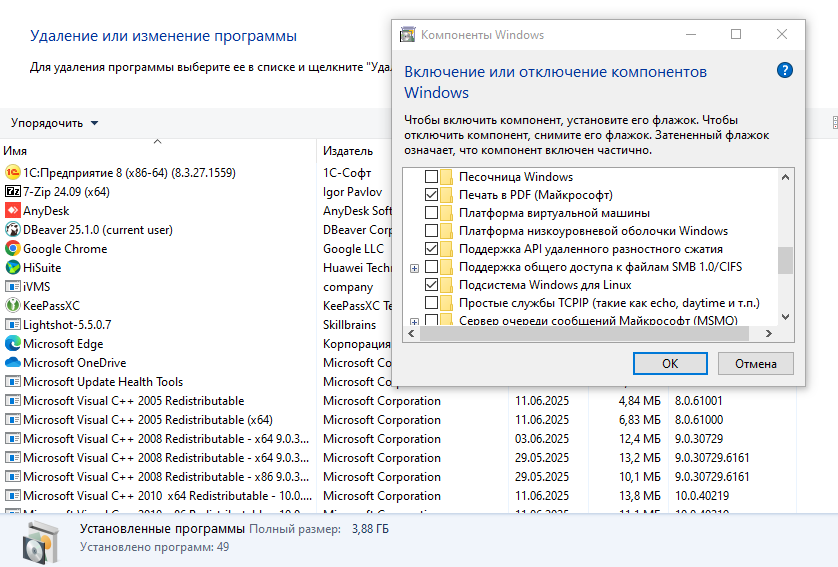This screenshot has width=838, height=567.
Task: Open help via blue question mark icon
Action: point(785,71)
